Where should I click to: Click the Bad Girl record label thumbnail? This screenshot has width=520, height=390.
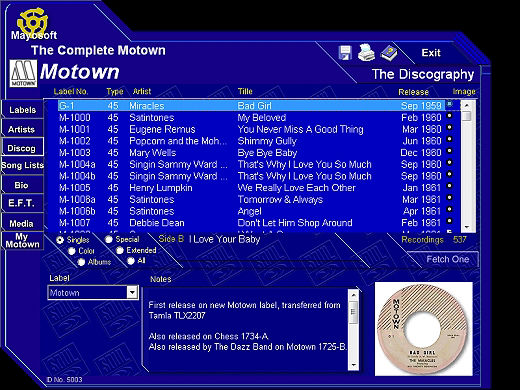[424, 329]
